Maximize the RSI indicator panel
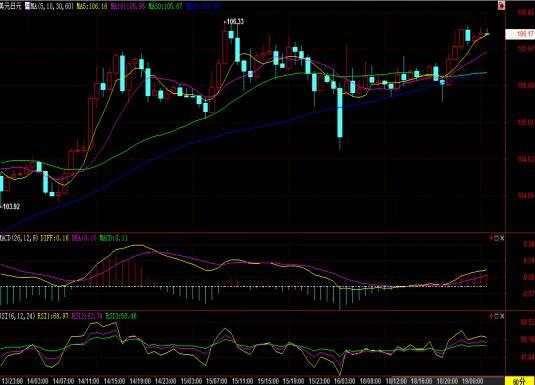This screenshot has height=385, width=535. 496,316
